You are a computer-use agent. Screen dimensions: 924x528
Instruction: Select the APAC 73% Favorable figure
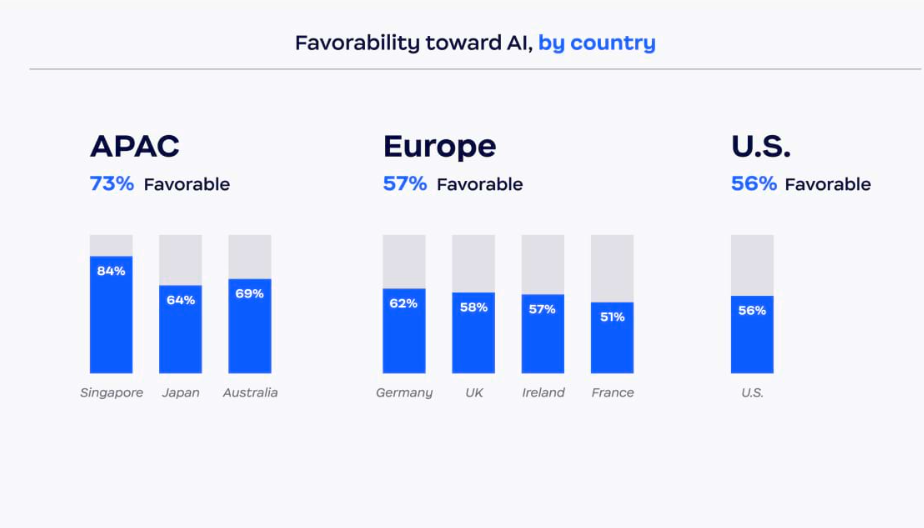pos(160,184)
